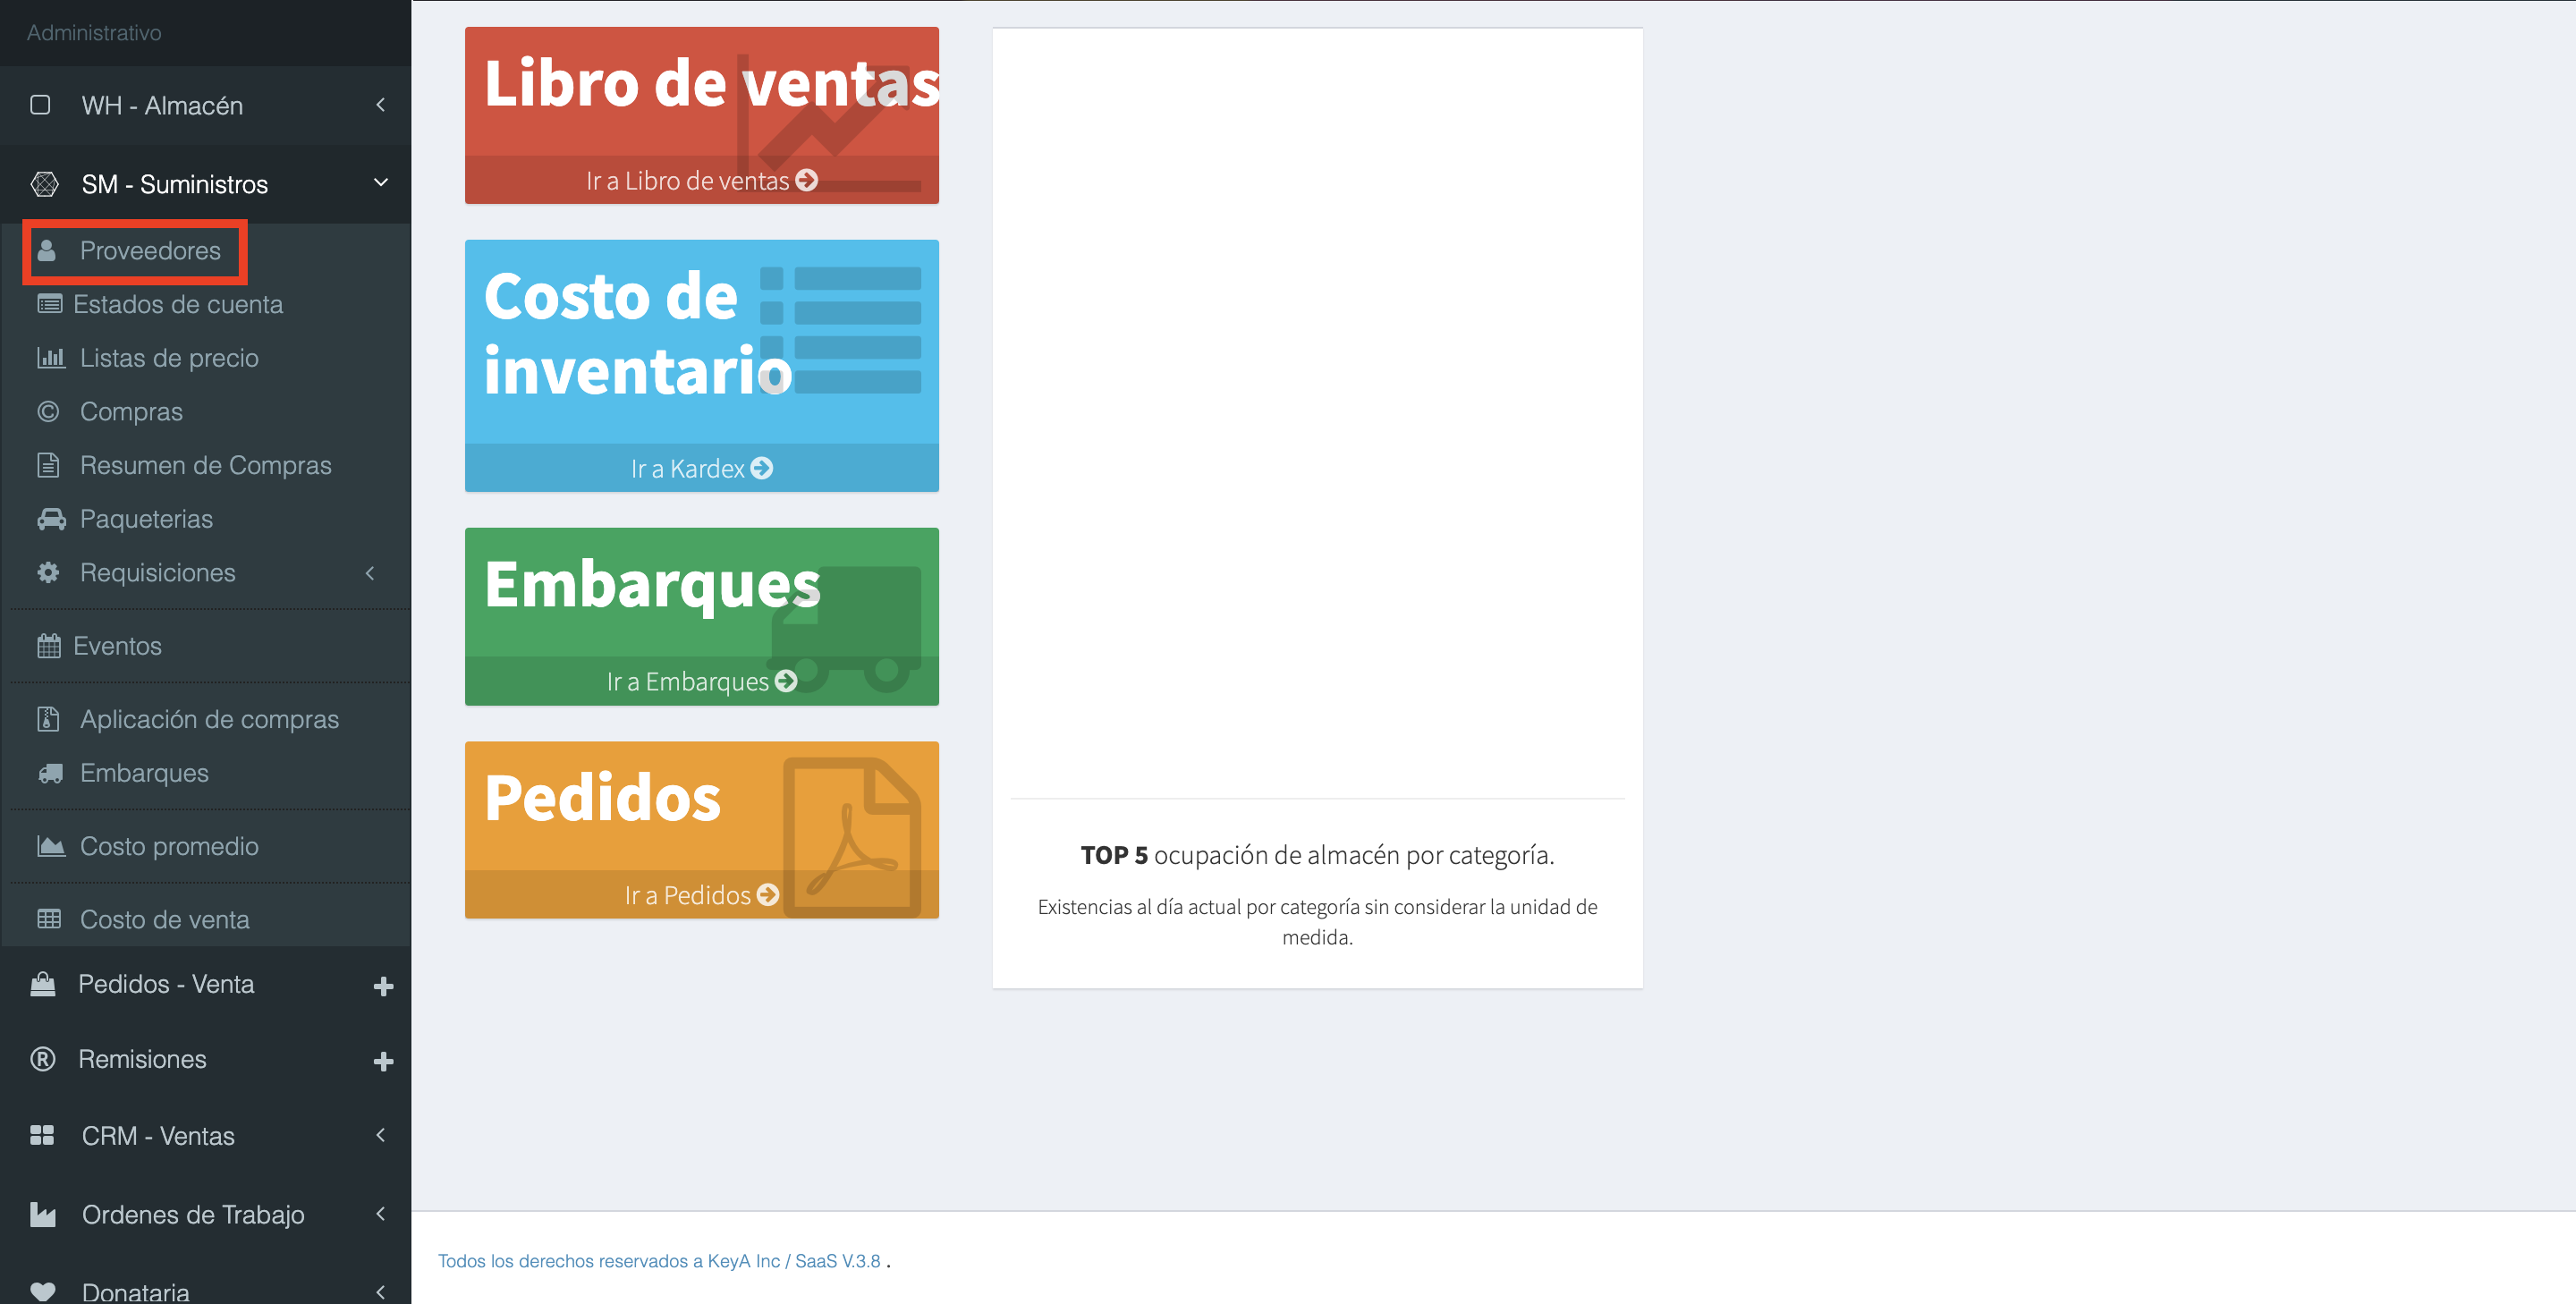Image resolution: width=2576 pixels, height=1304 pixels.
Task: Open Resumen de Compras menu item
Action: [x=205, y=465]
